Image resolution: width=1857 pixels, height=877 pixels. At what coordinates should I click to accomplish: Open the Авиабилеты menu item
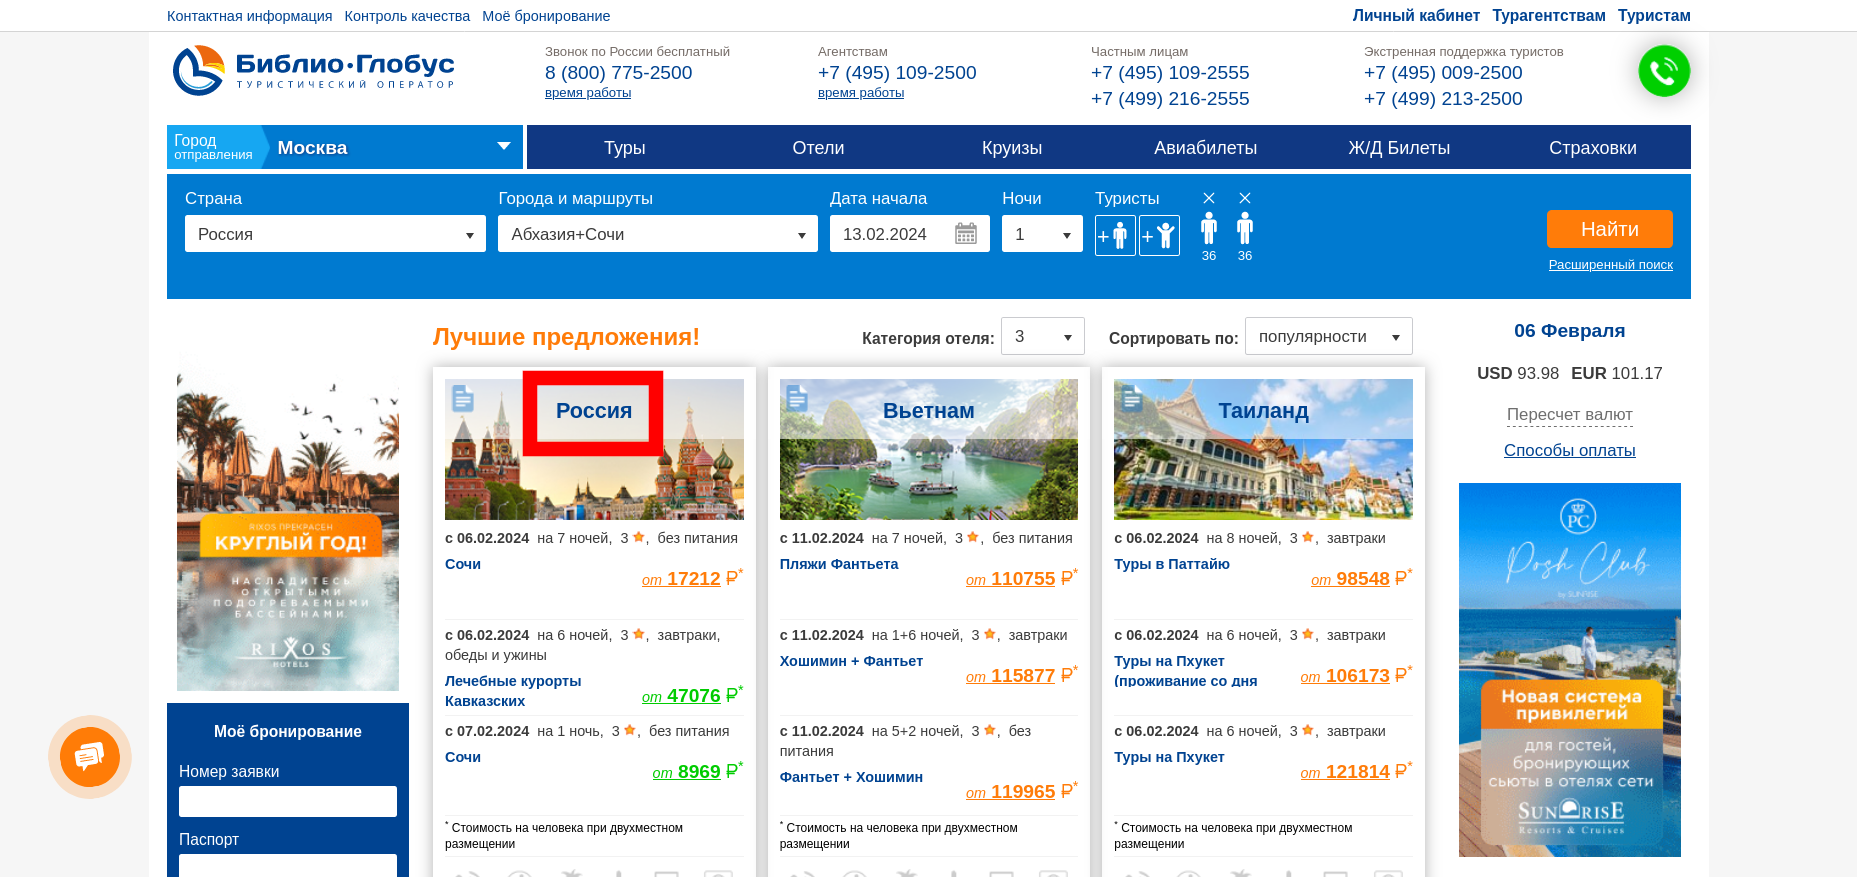(1205, 148)
